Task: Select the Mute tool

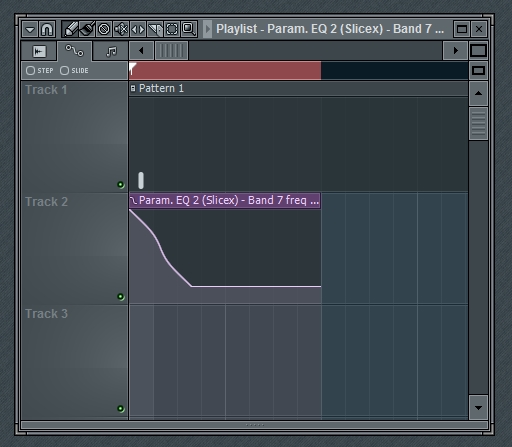Action: coord(121,29)
